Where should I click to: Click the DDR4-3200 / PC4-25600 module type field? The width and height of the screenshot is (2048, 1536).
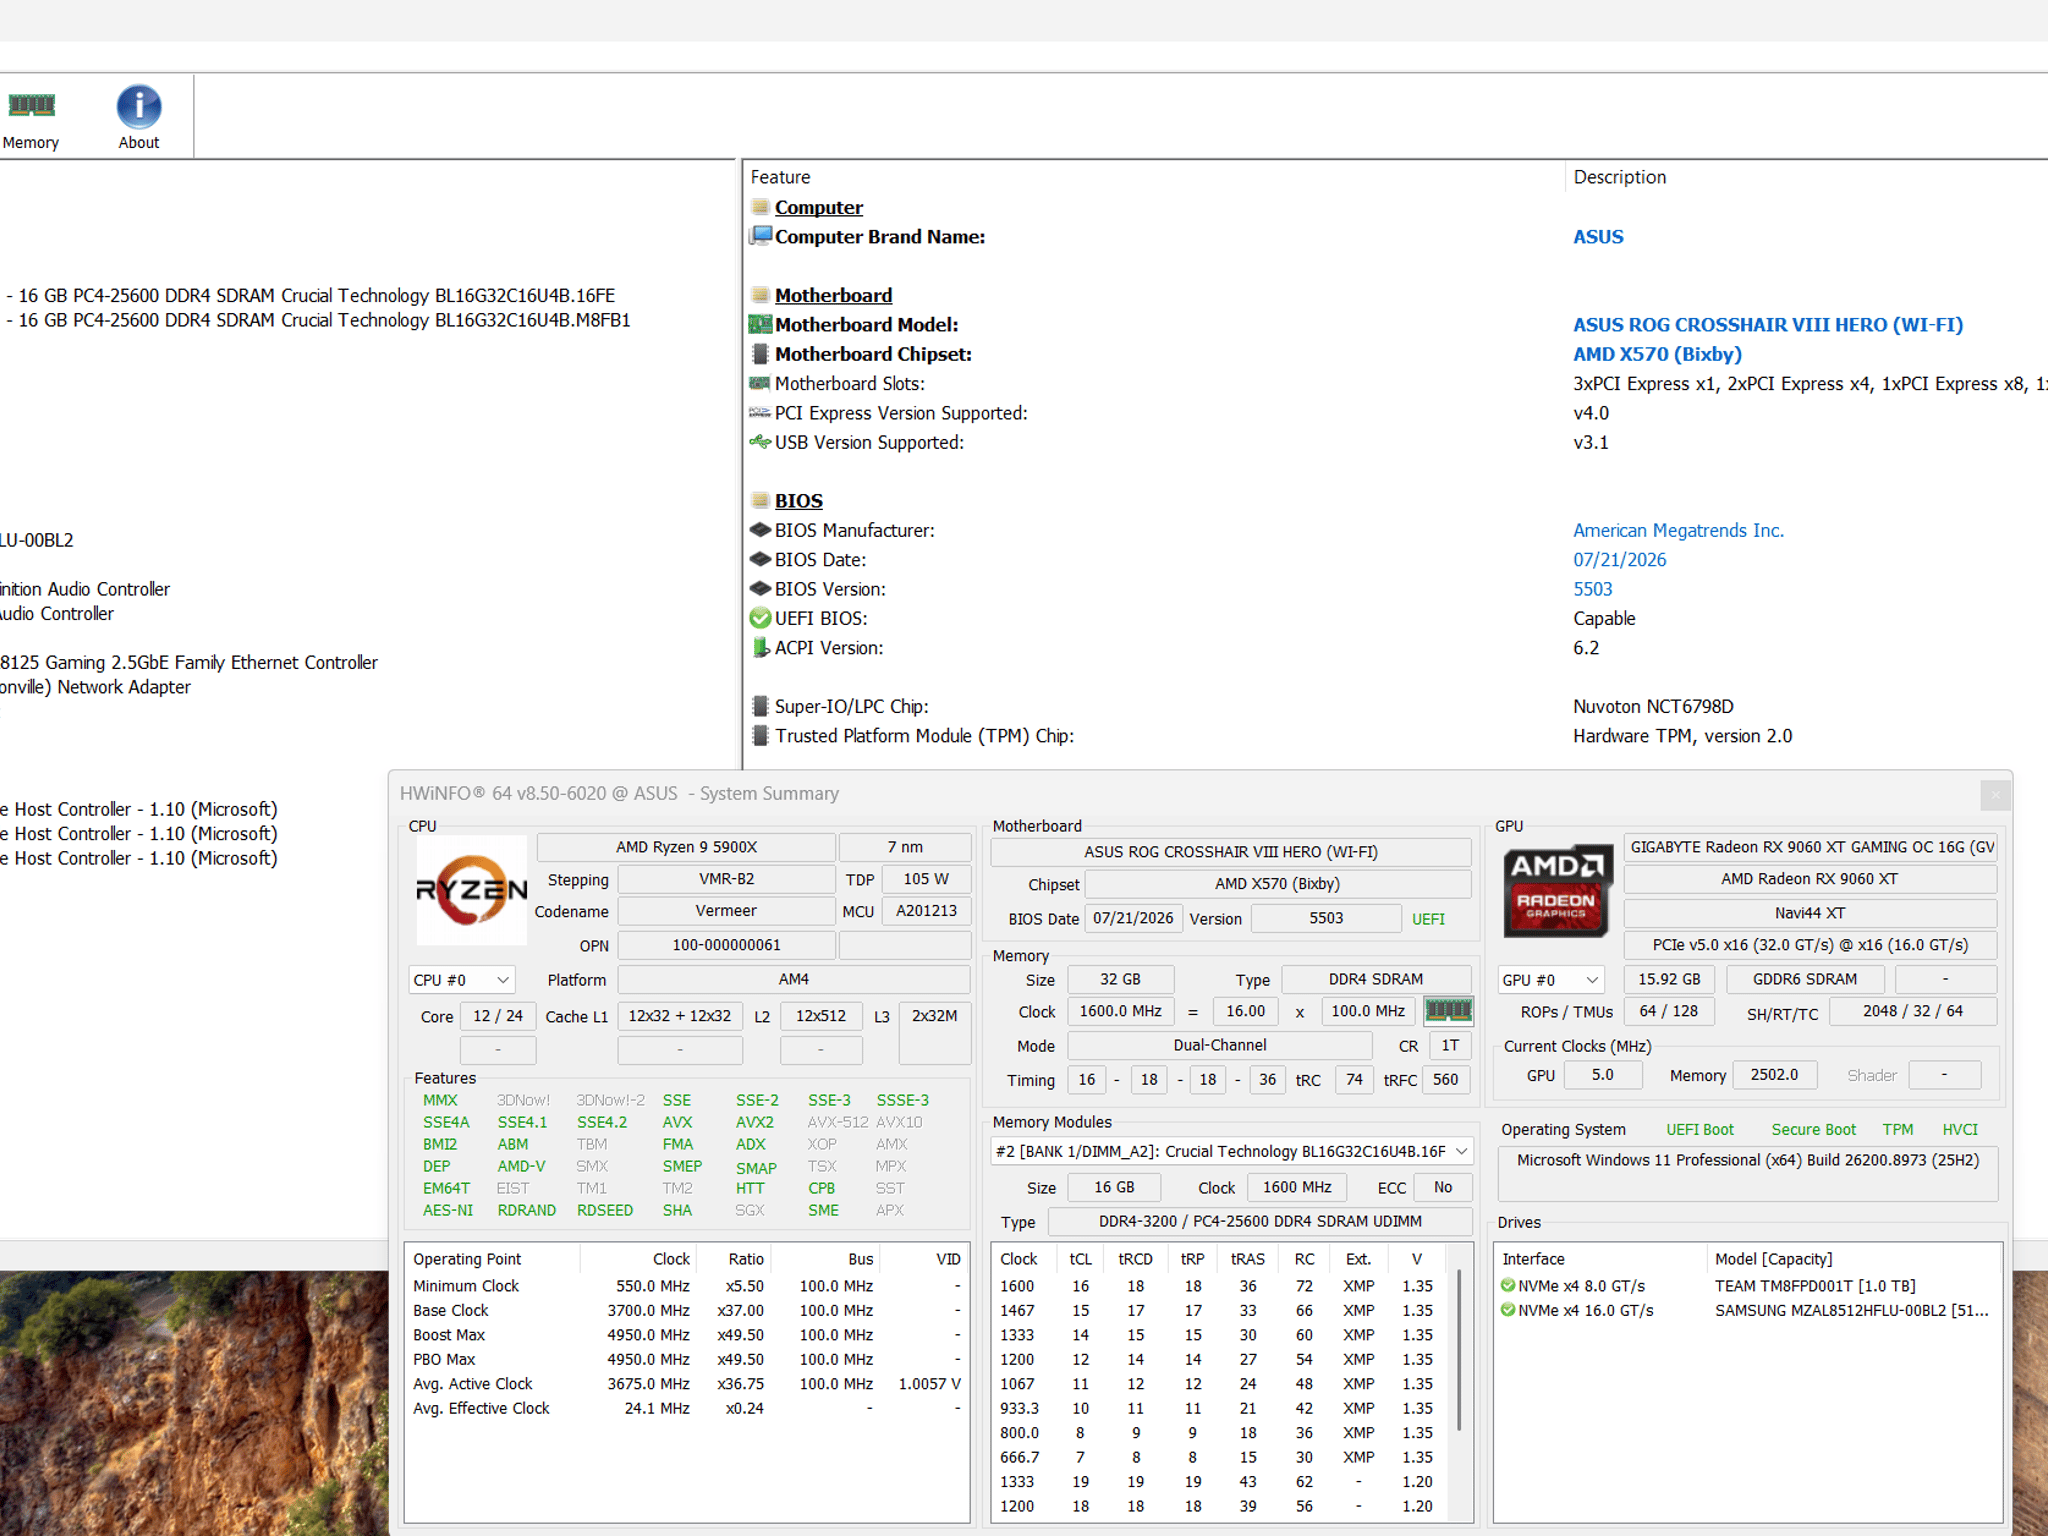(x=1260, y=1221)
